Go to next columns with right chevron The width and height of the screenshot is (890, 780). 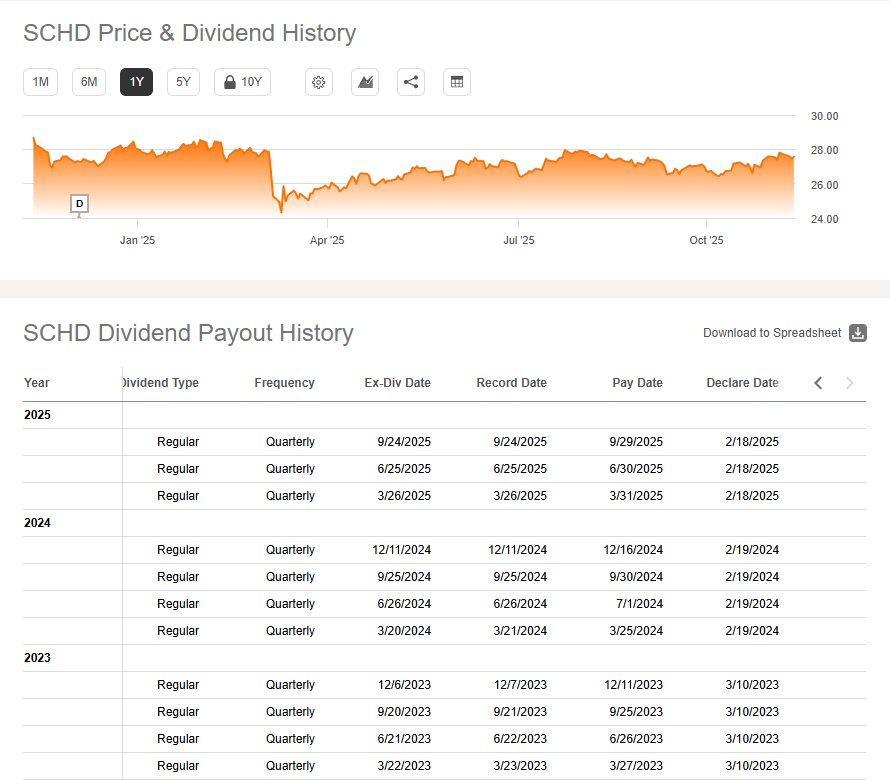[x=850, y=383]
